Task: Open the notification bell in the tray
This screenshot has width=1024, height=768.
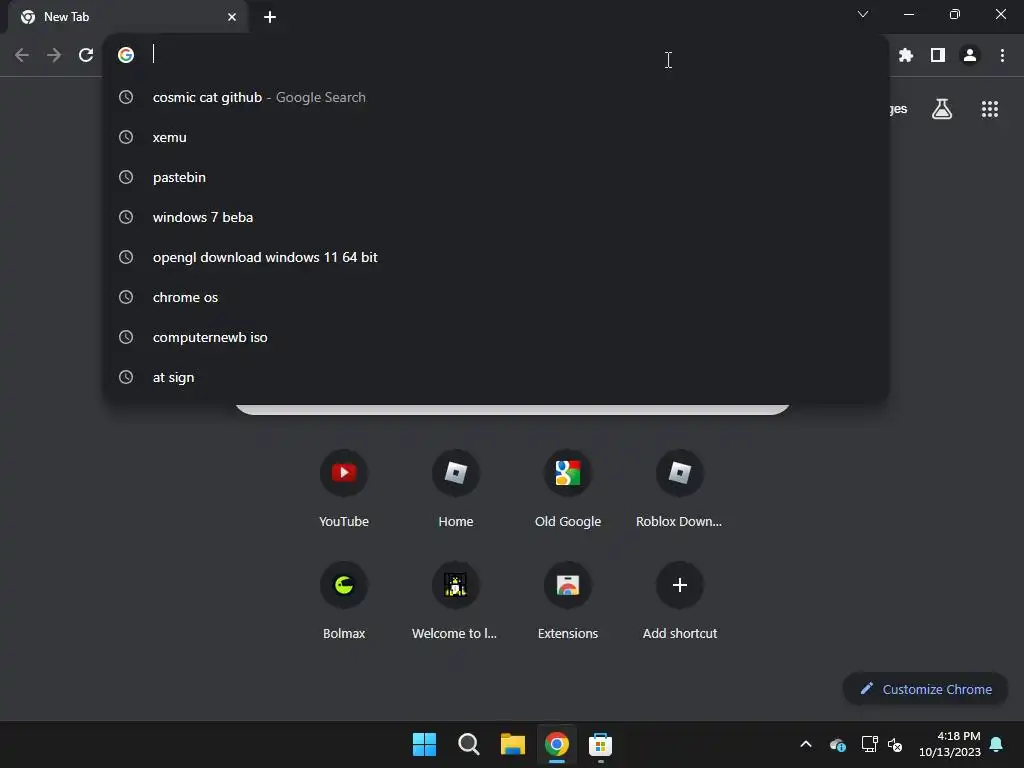Action: click(997, 744)
